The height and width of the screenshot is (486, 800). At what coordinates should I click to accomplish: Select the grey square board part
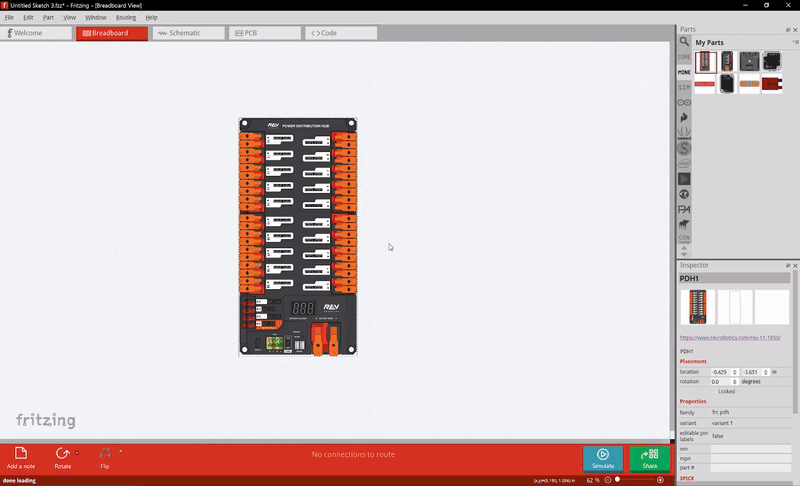[749, 62]
